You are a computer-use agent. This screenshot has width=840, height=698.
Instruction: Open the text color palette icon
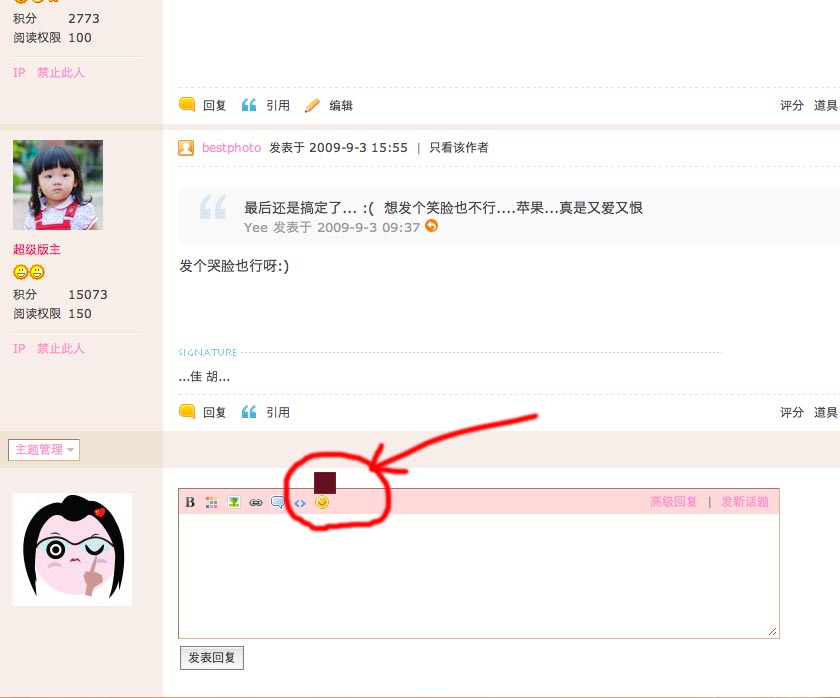211,502
